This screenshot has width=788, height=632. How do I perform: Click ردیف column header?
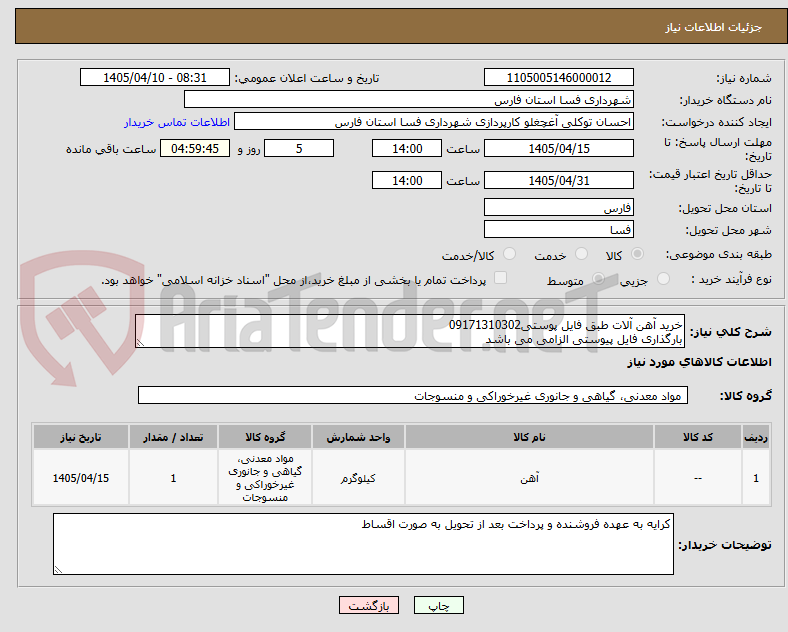tap(756, 437)
